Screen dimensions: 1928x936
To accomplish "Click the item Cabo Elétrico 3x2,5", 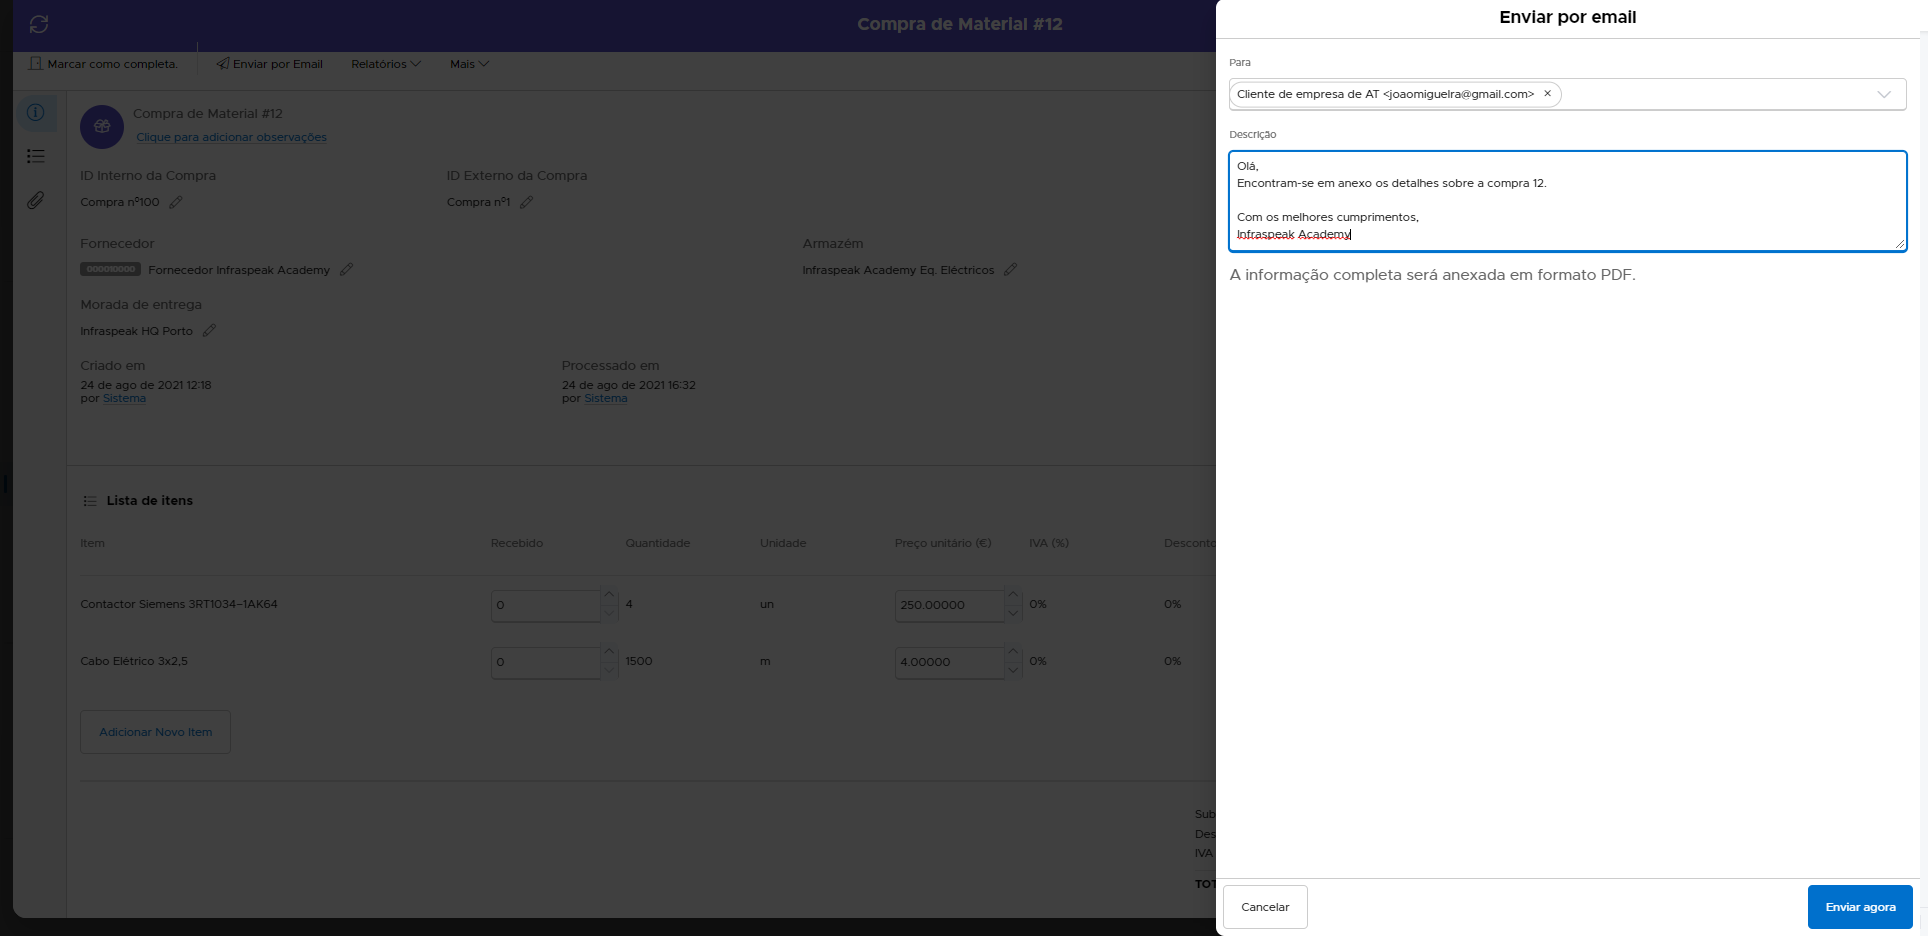I will pyautogui.click(x=134, y=661).
